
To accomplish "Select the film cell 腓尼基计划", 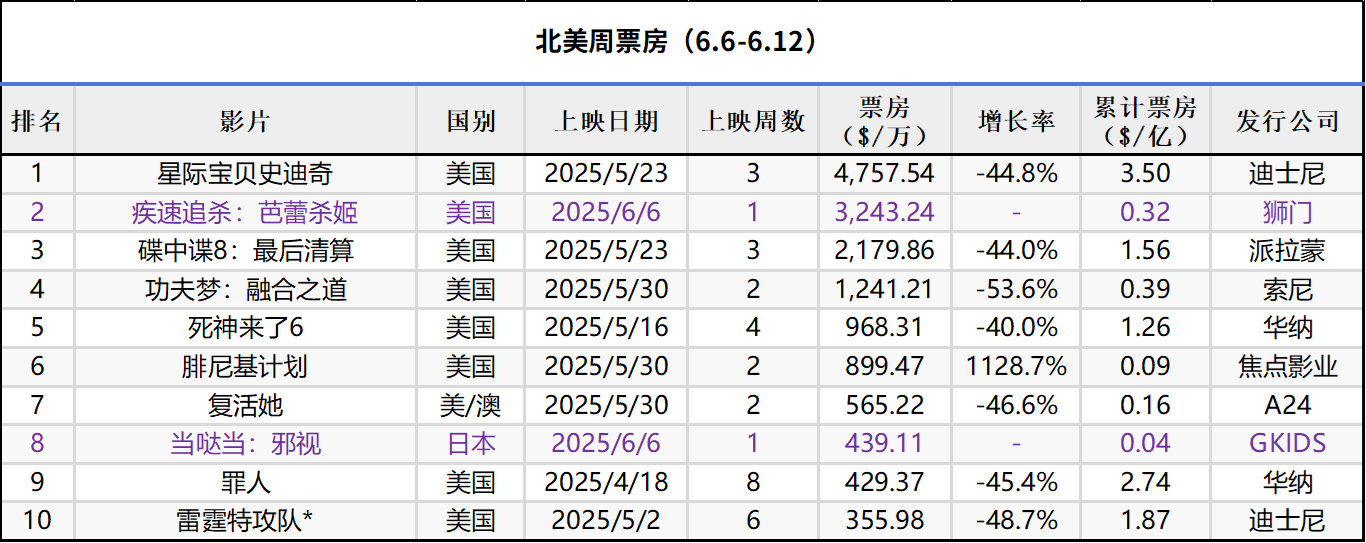I will pos(245,367).
